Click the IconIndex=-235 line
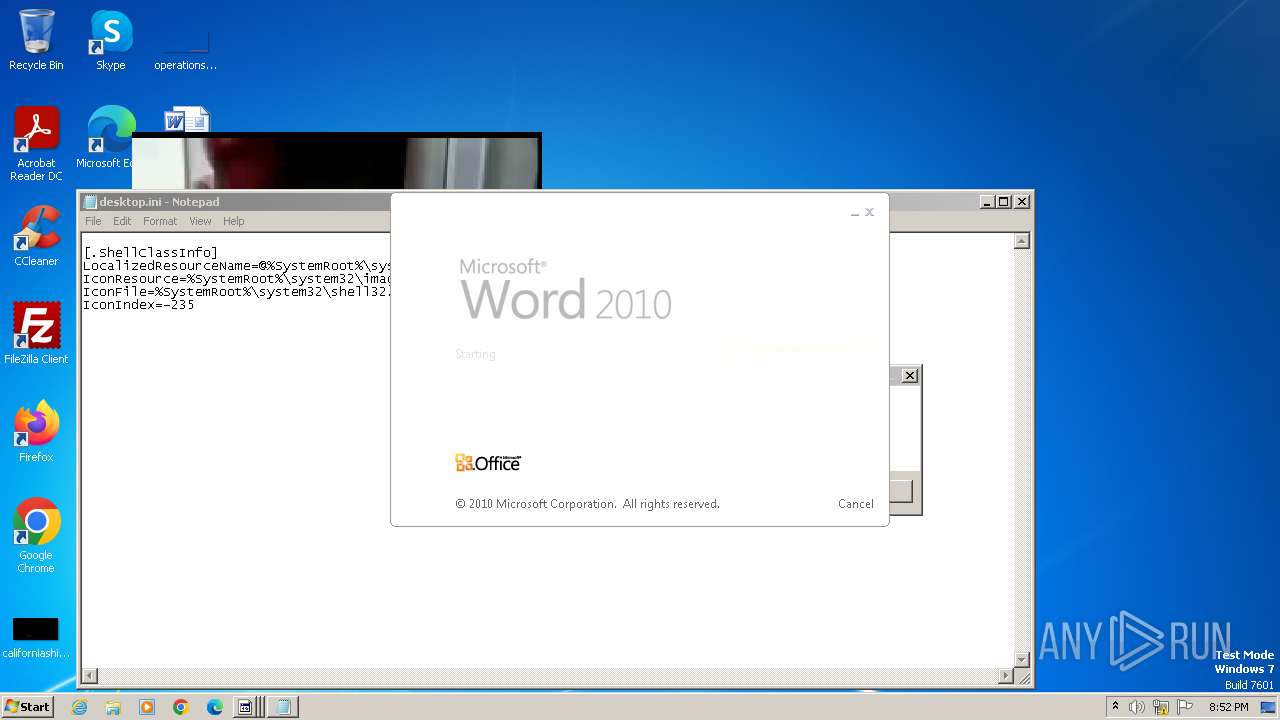 pyautogui.click(x=139, y=305)
